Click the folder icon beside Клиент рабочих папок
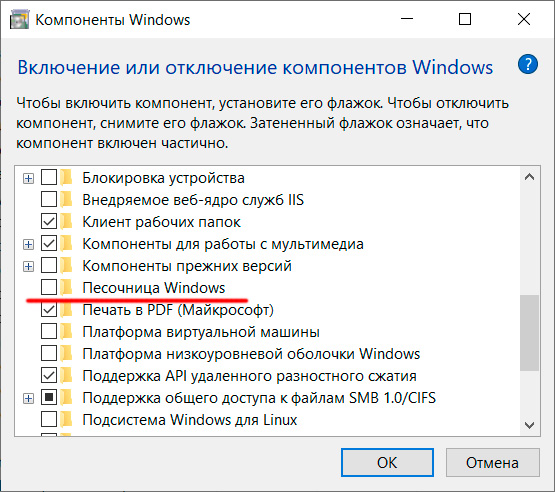Viewport: 555px width, 492px height. pyautogui.click(x=66, y=221)
